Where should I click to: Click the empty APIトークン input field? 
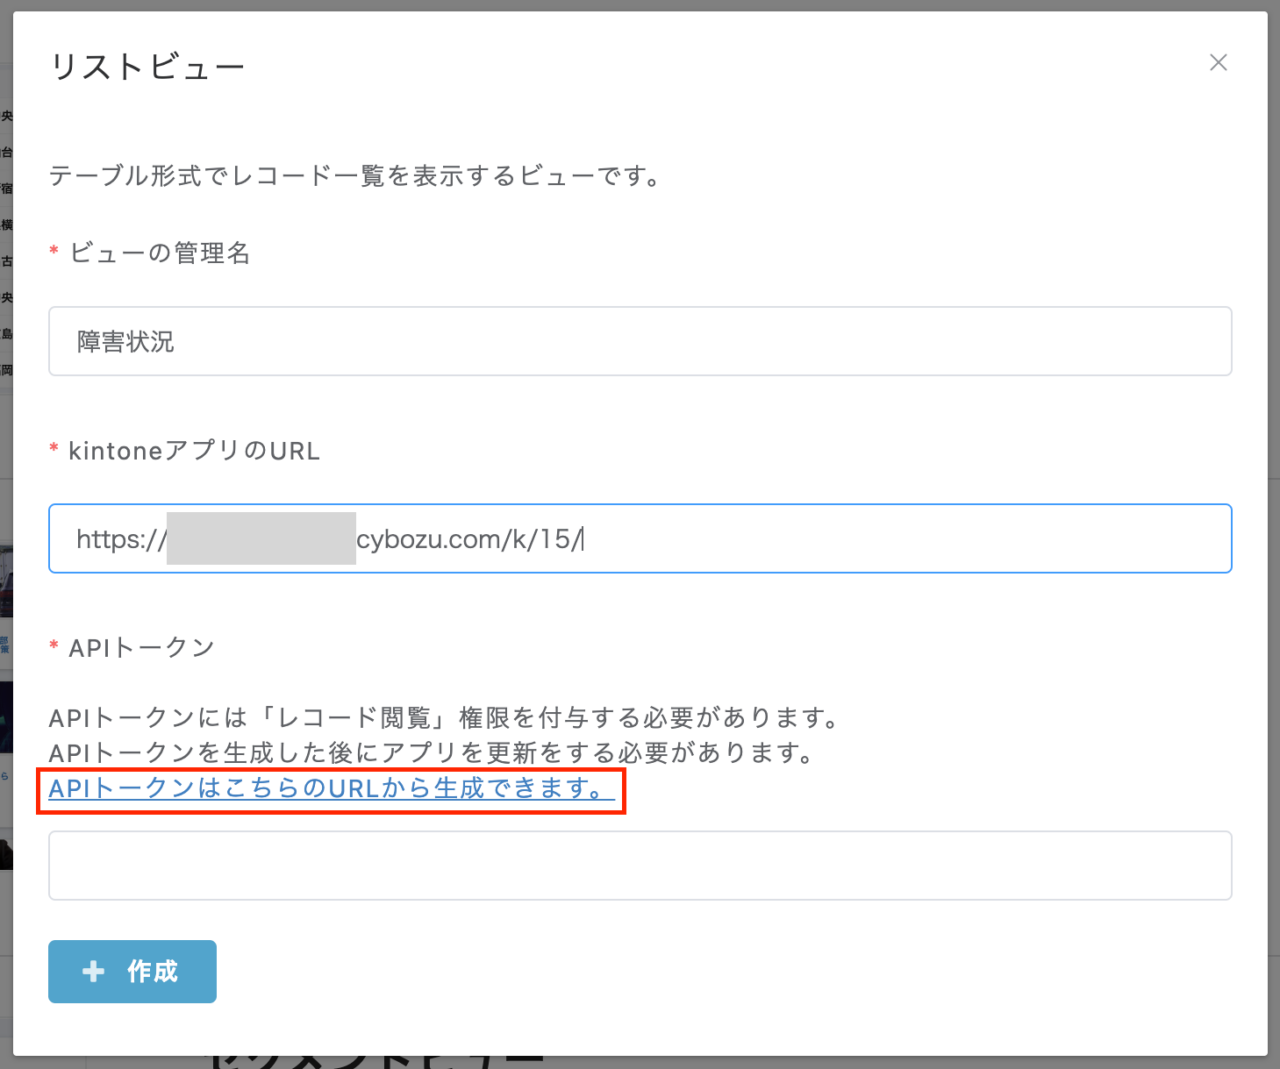pyautogui.click(x=640, y=865)
